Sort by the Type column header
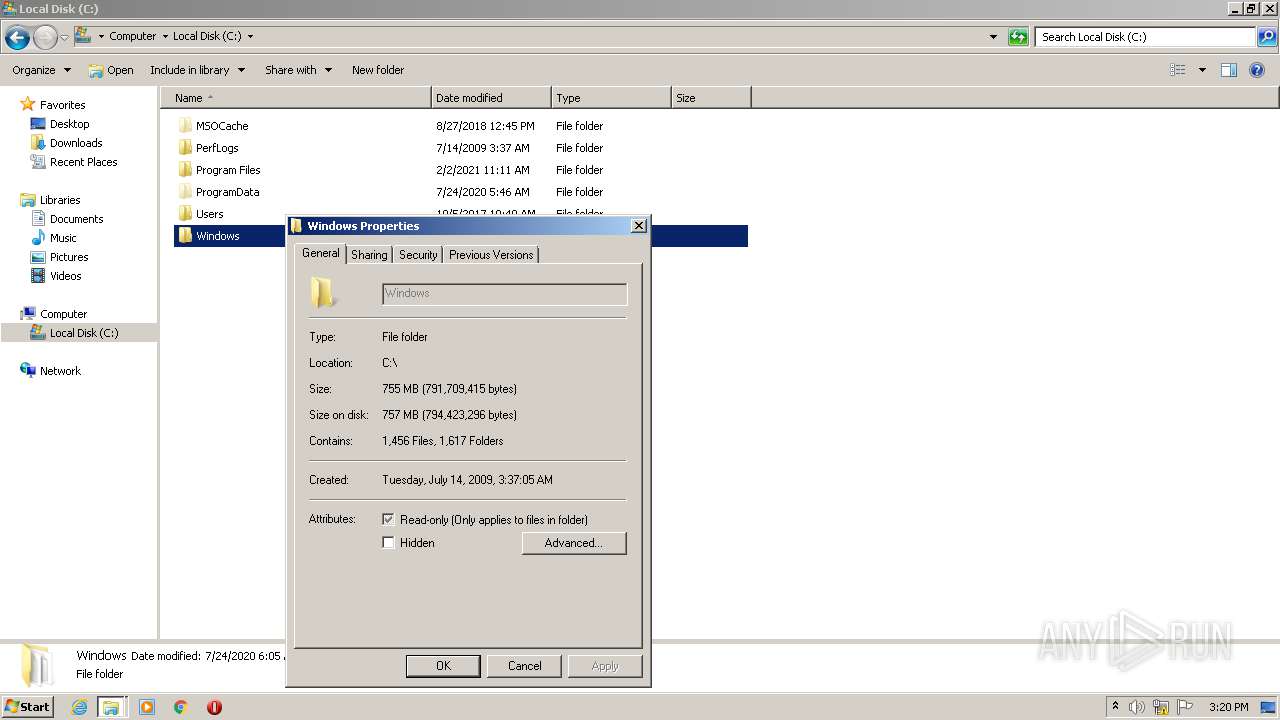This screenshot has width=1280, height=720. click(x=611, y=98)
